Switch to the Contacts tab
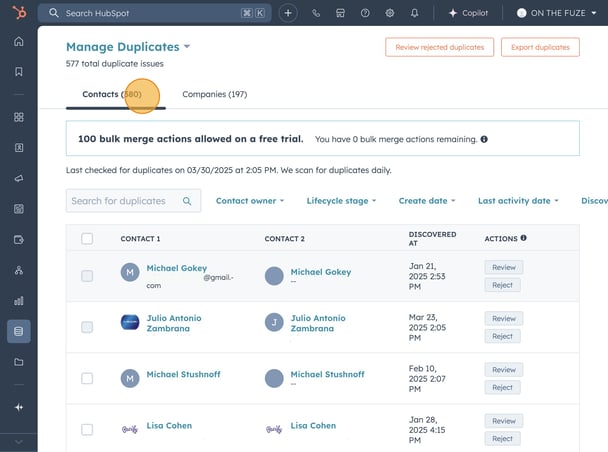This screenshot has height=452, width=608. pos(116,94)
